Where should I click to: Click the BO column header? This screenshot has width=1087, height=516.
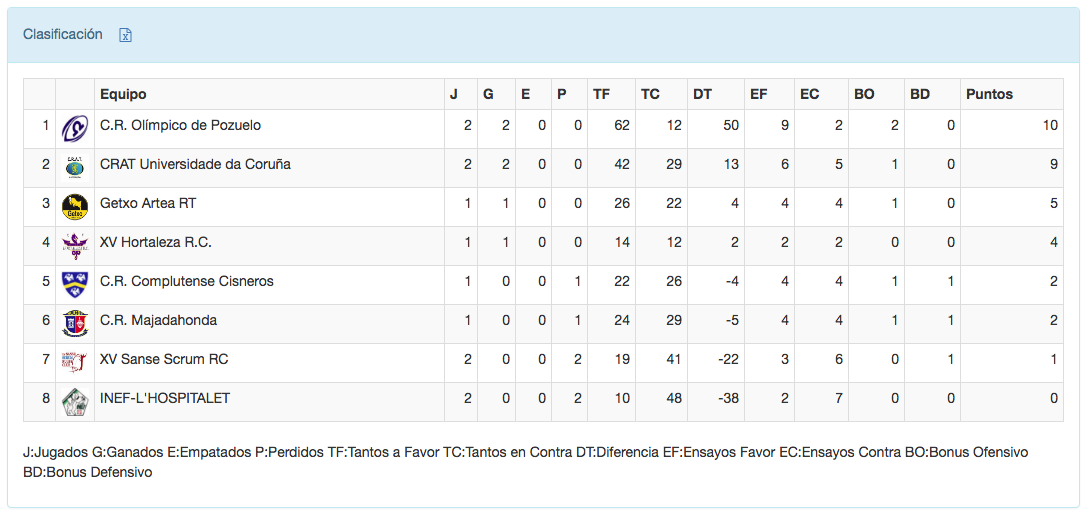pyautogui.click(x=864, y=94)
